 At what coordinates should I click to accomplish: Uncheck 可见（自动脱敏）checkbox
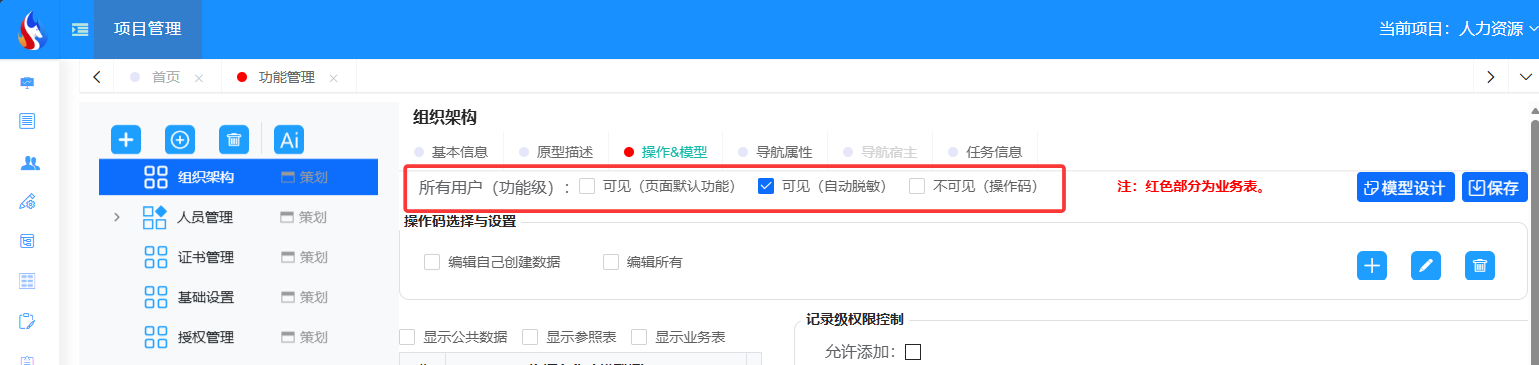[767, 186]
